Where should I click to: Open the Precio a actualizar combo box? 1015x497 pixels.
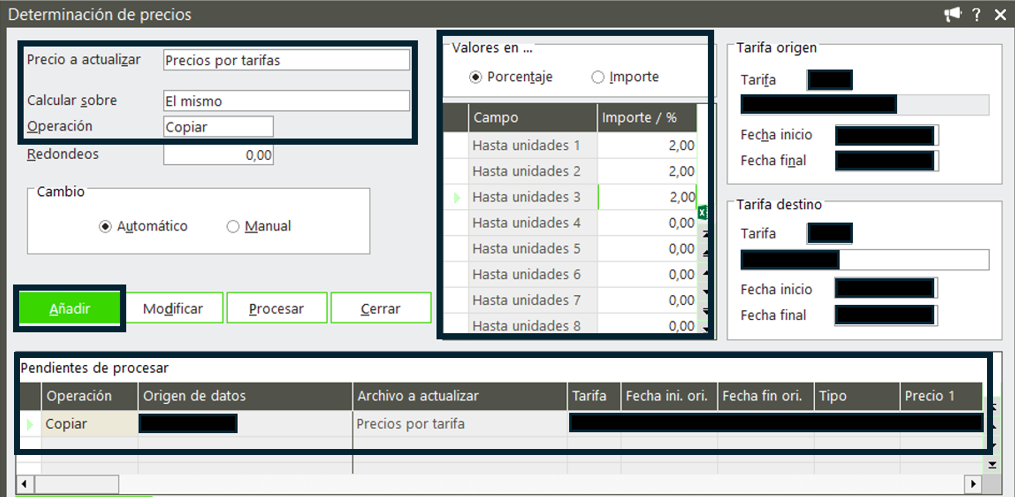point(286,60)
